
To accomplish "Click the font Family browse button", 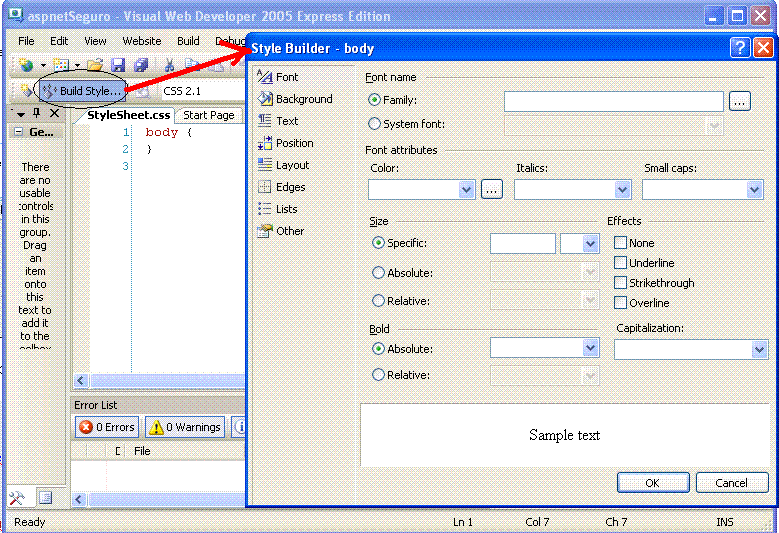I will click(x=740, y=101).
